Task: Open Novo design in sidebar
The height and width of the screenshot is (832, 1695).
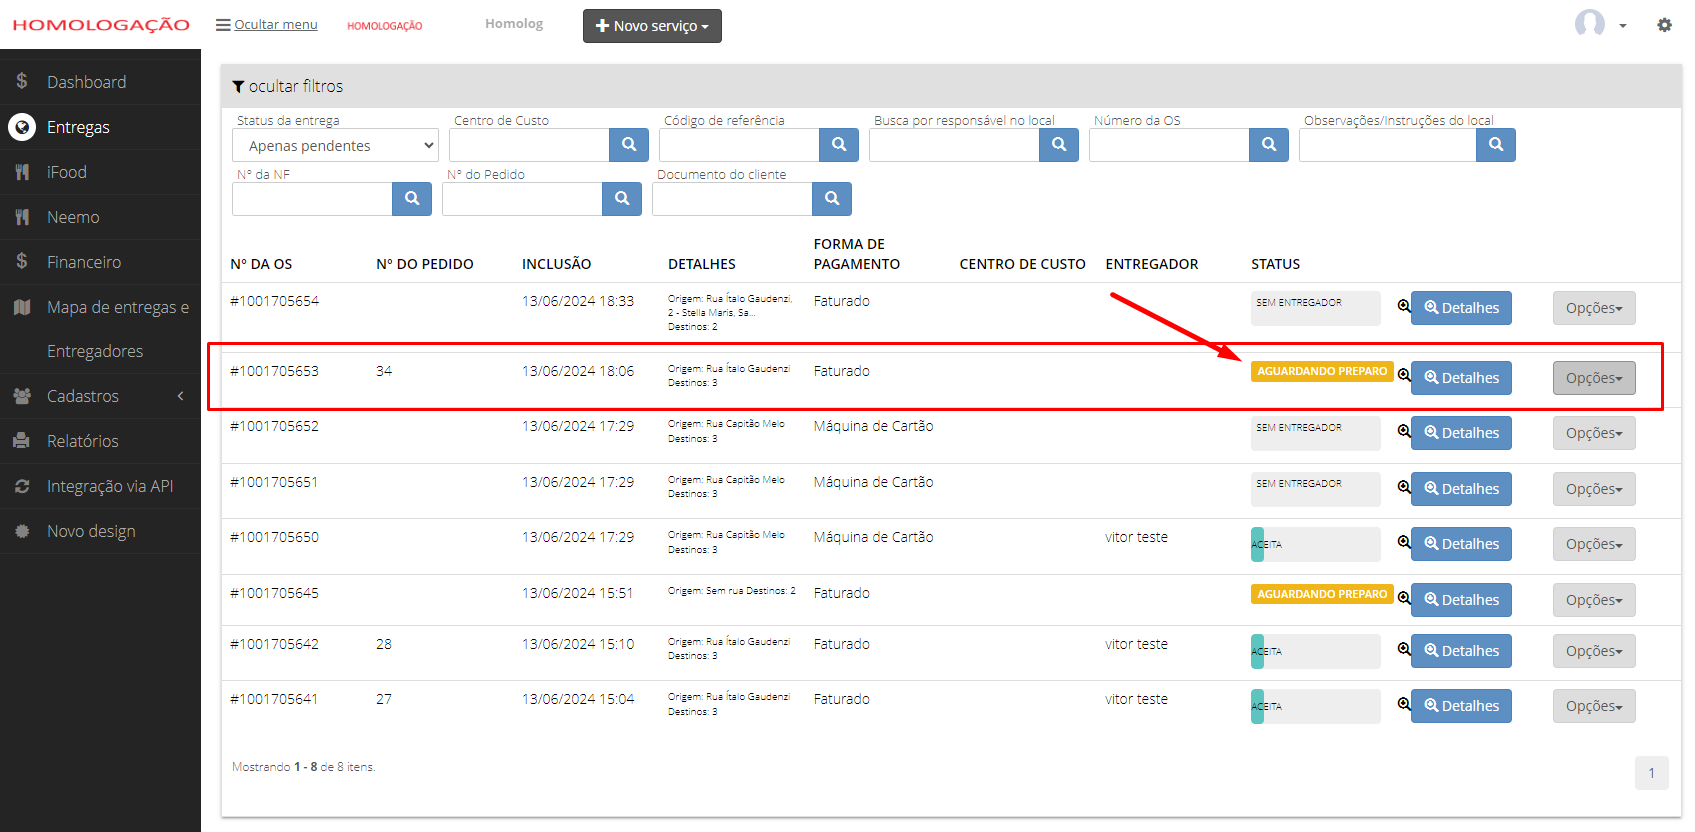Action: 100,531
